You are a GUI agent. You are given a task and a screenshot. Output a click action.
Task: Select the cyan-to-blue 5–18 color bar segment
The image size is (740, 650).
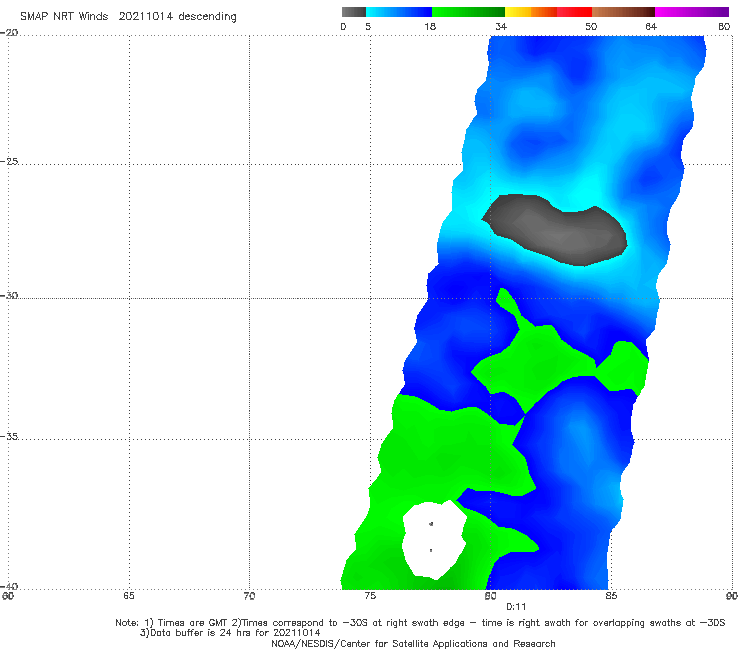click(x=399, y=12)
